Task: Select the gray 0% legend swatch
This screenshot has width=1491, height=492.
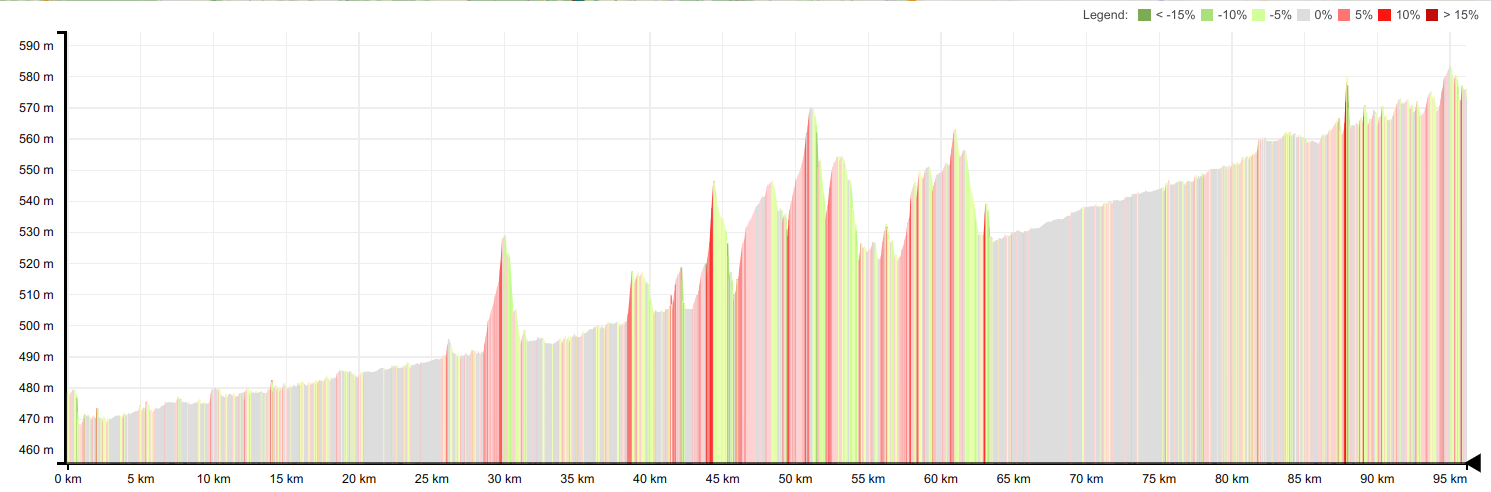Action: click(x=1304, y=15)
